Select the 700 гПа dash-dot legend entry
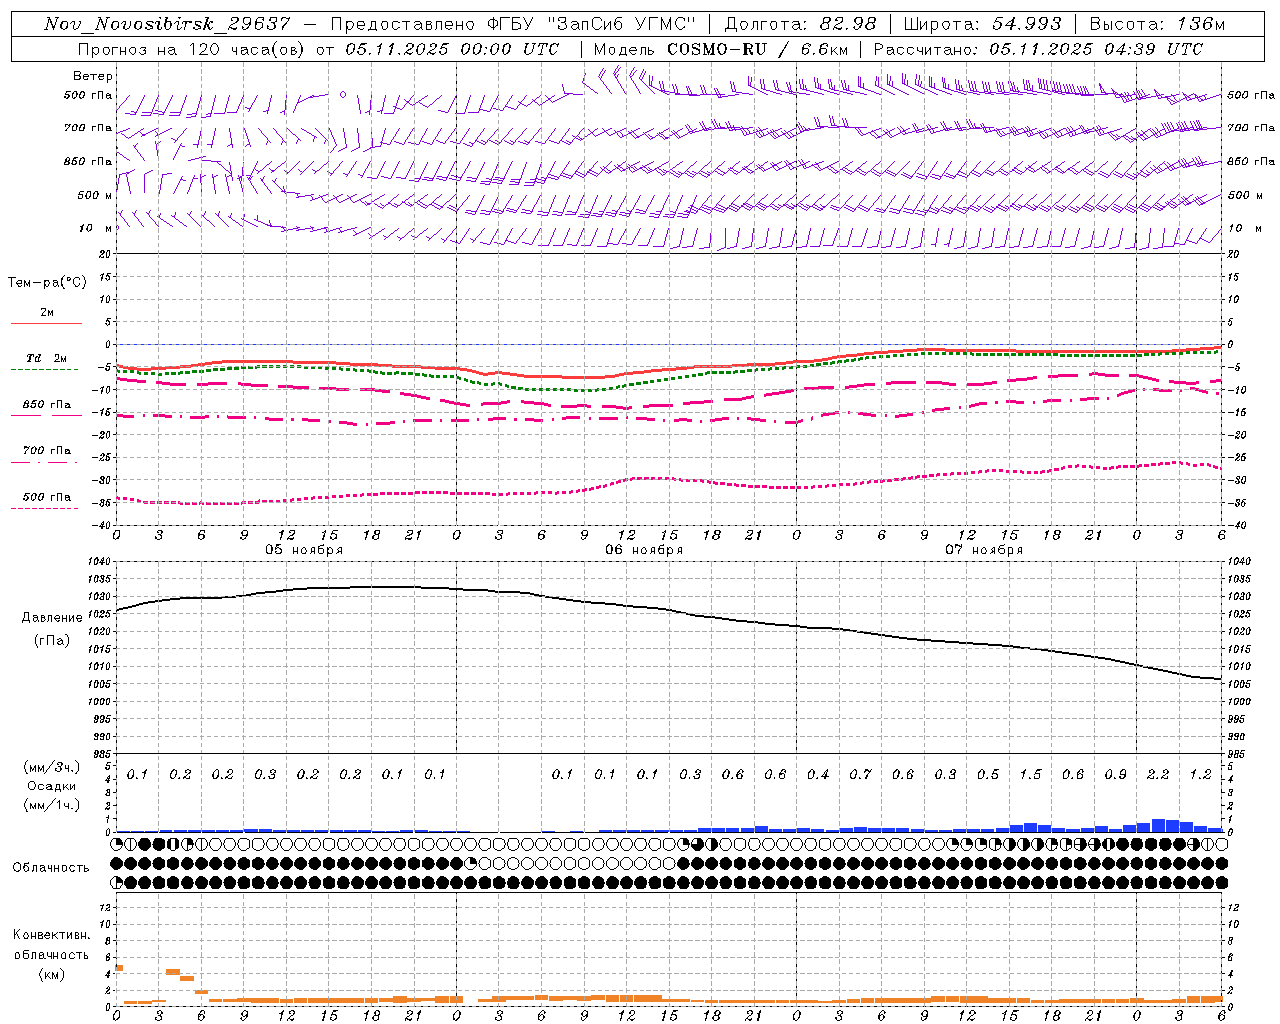 pos(46,451)
